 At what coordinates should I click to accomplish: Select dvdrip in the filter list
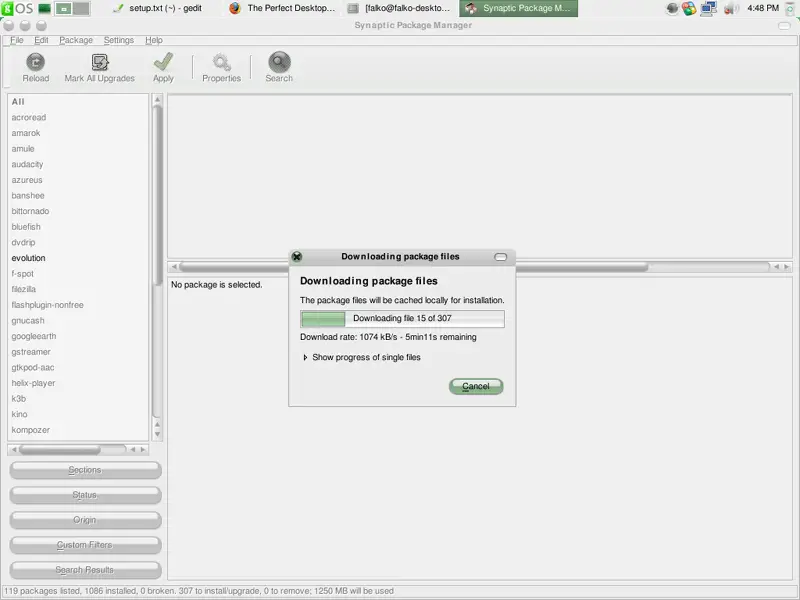(78, 242)
